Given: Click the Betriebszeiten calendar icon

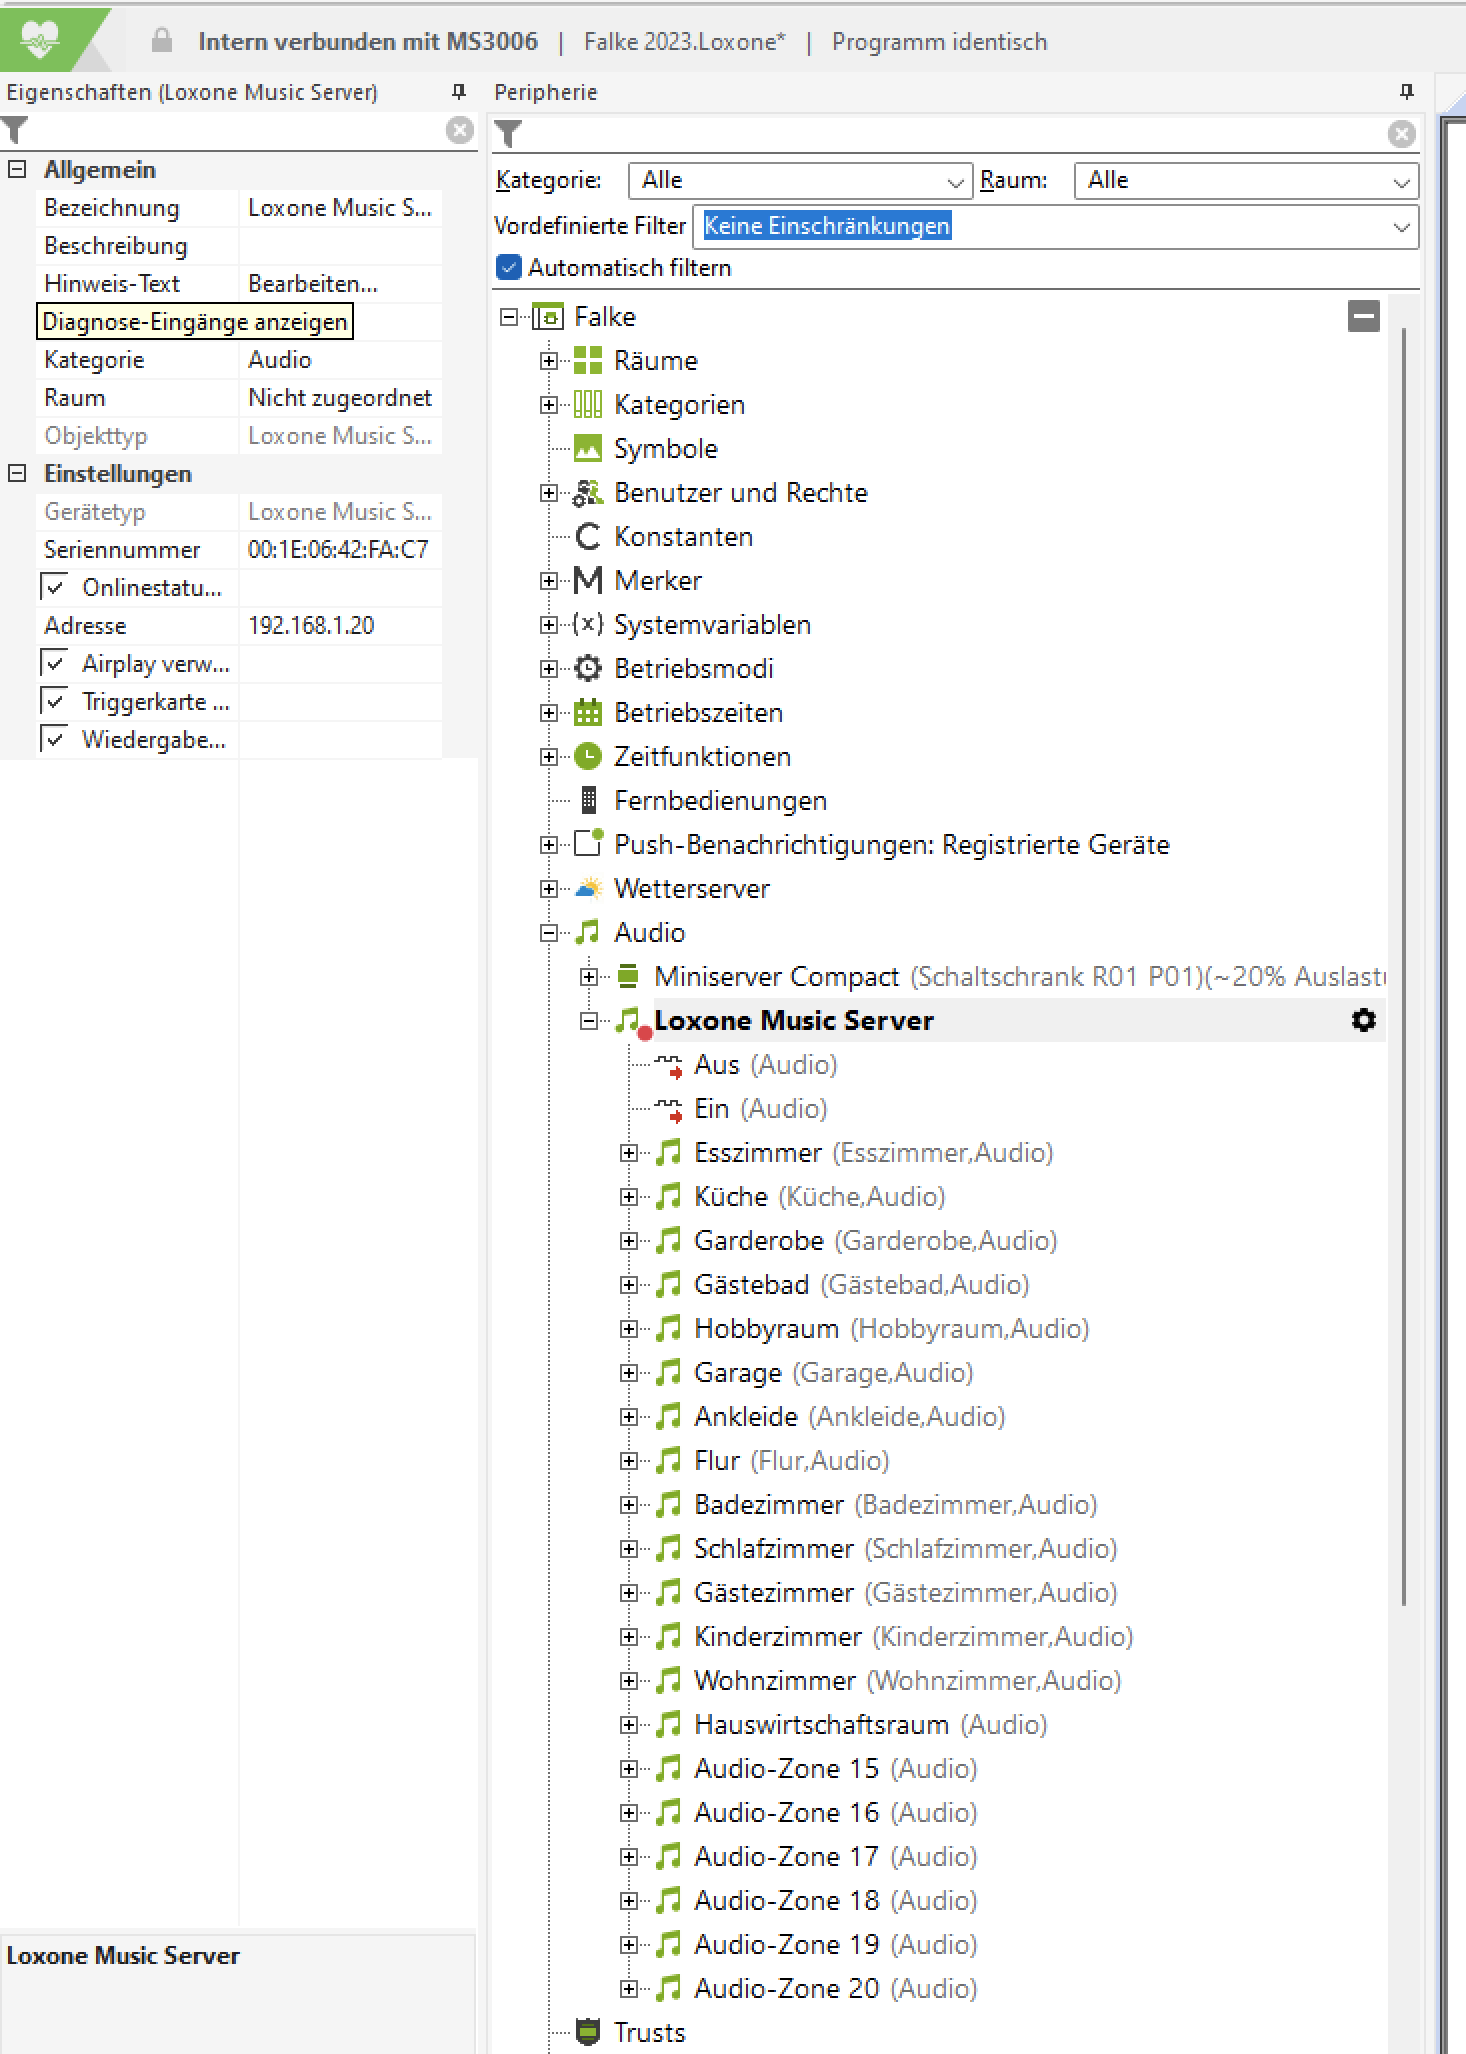Looking at the screenshot, I should 588,712.
